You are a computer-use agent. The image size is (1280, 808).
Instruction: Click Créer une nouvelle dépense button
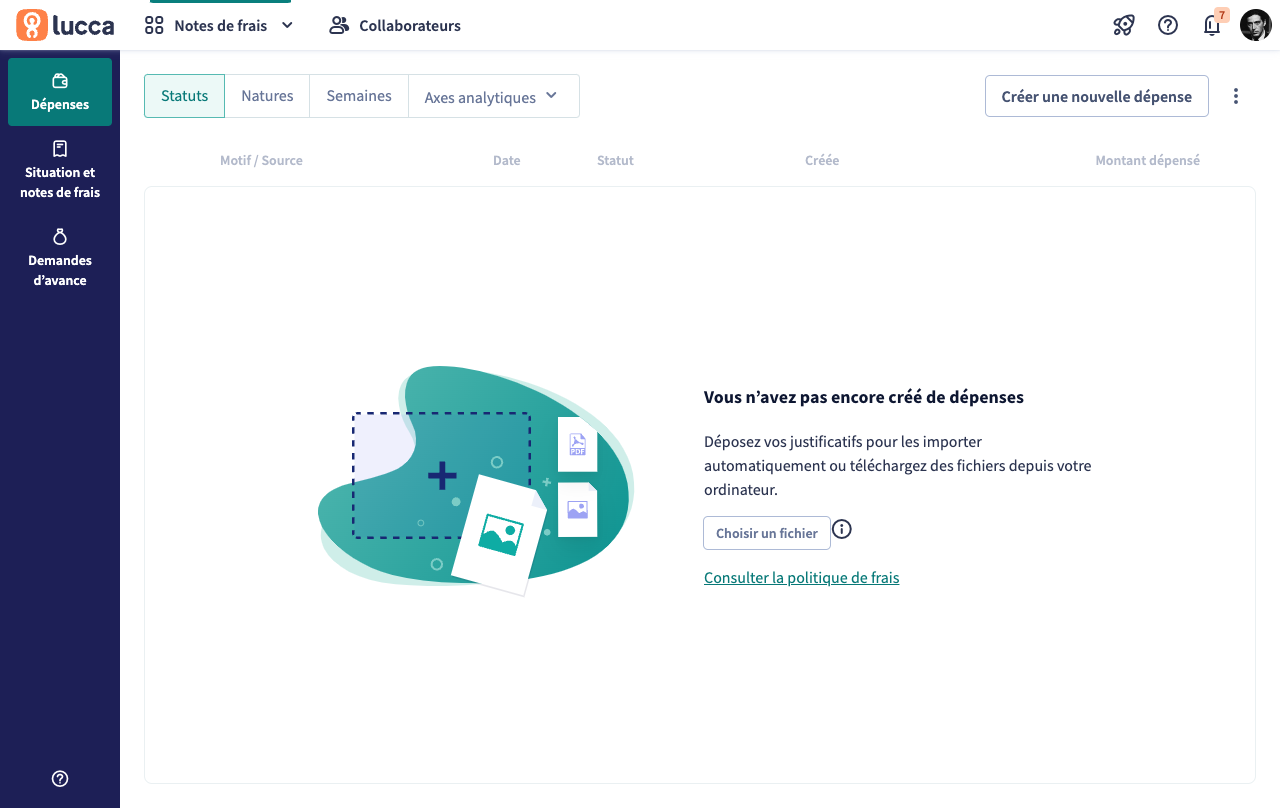pyautogui.click(x=1096, y=97)
